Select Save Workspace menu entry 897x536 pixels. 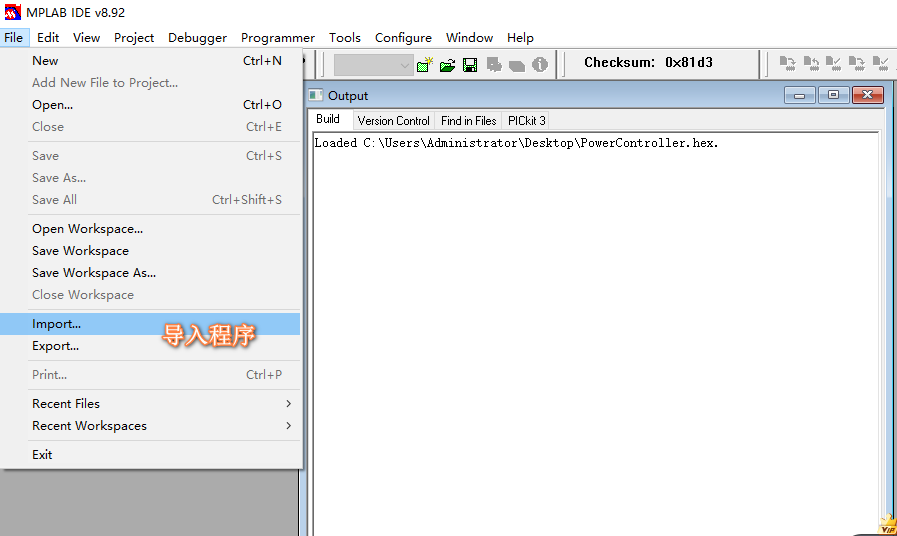tap(151, 251)
